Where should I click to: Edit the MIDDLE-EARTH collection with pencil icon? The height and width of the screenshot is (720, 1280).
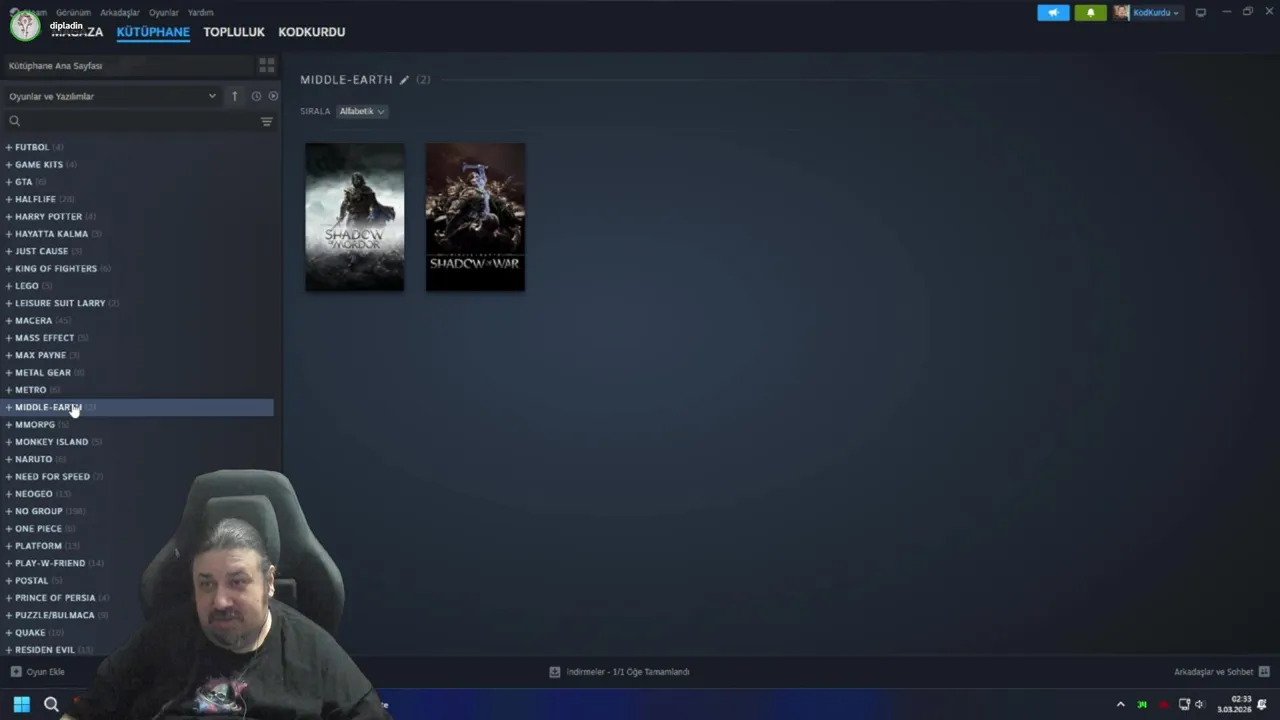pos(404,80)
